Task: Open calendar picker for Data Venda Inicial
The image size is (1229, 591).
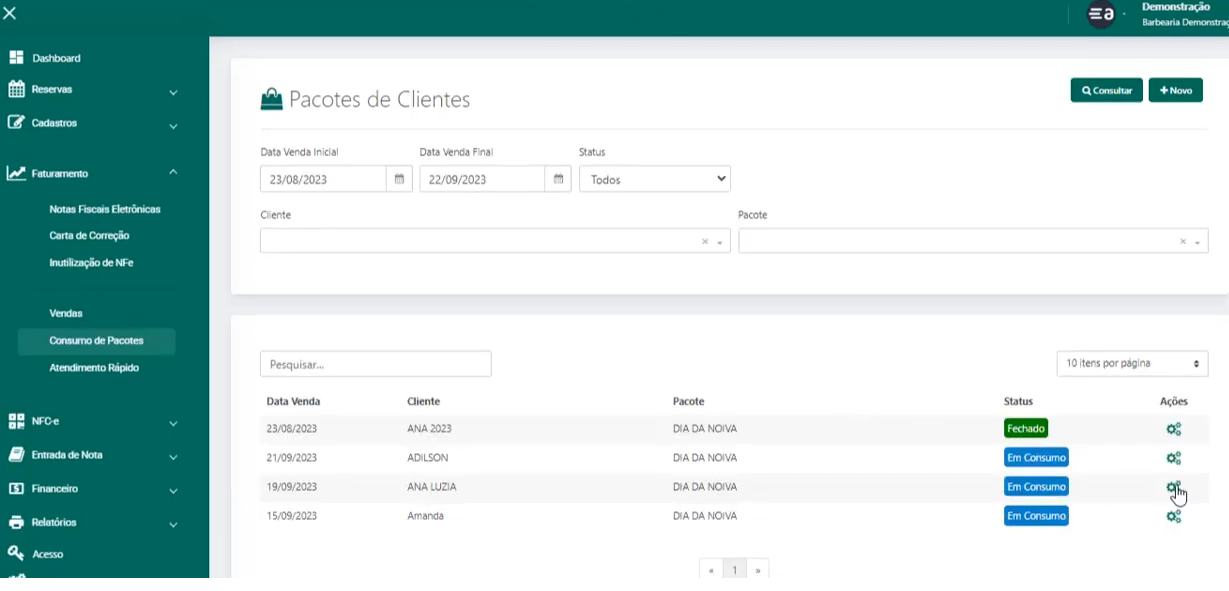Action: (399, 180)
